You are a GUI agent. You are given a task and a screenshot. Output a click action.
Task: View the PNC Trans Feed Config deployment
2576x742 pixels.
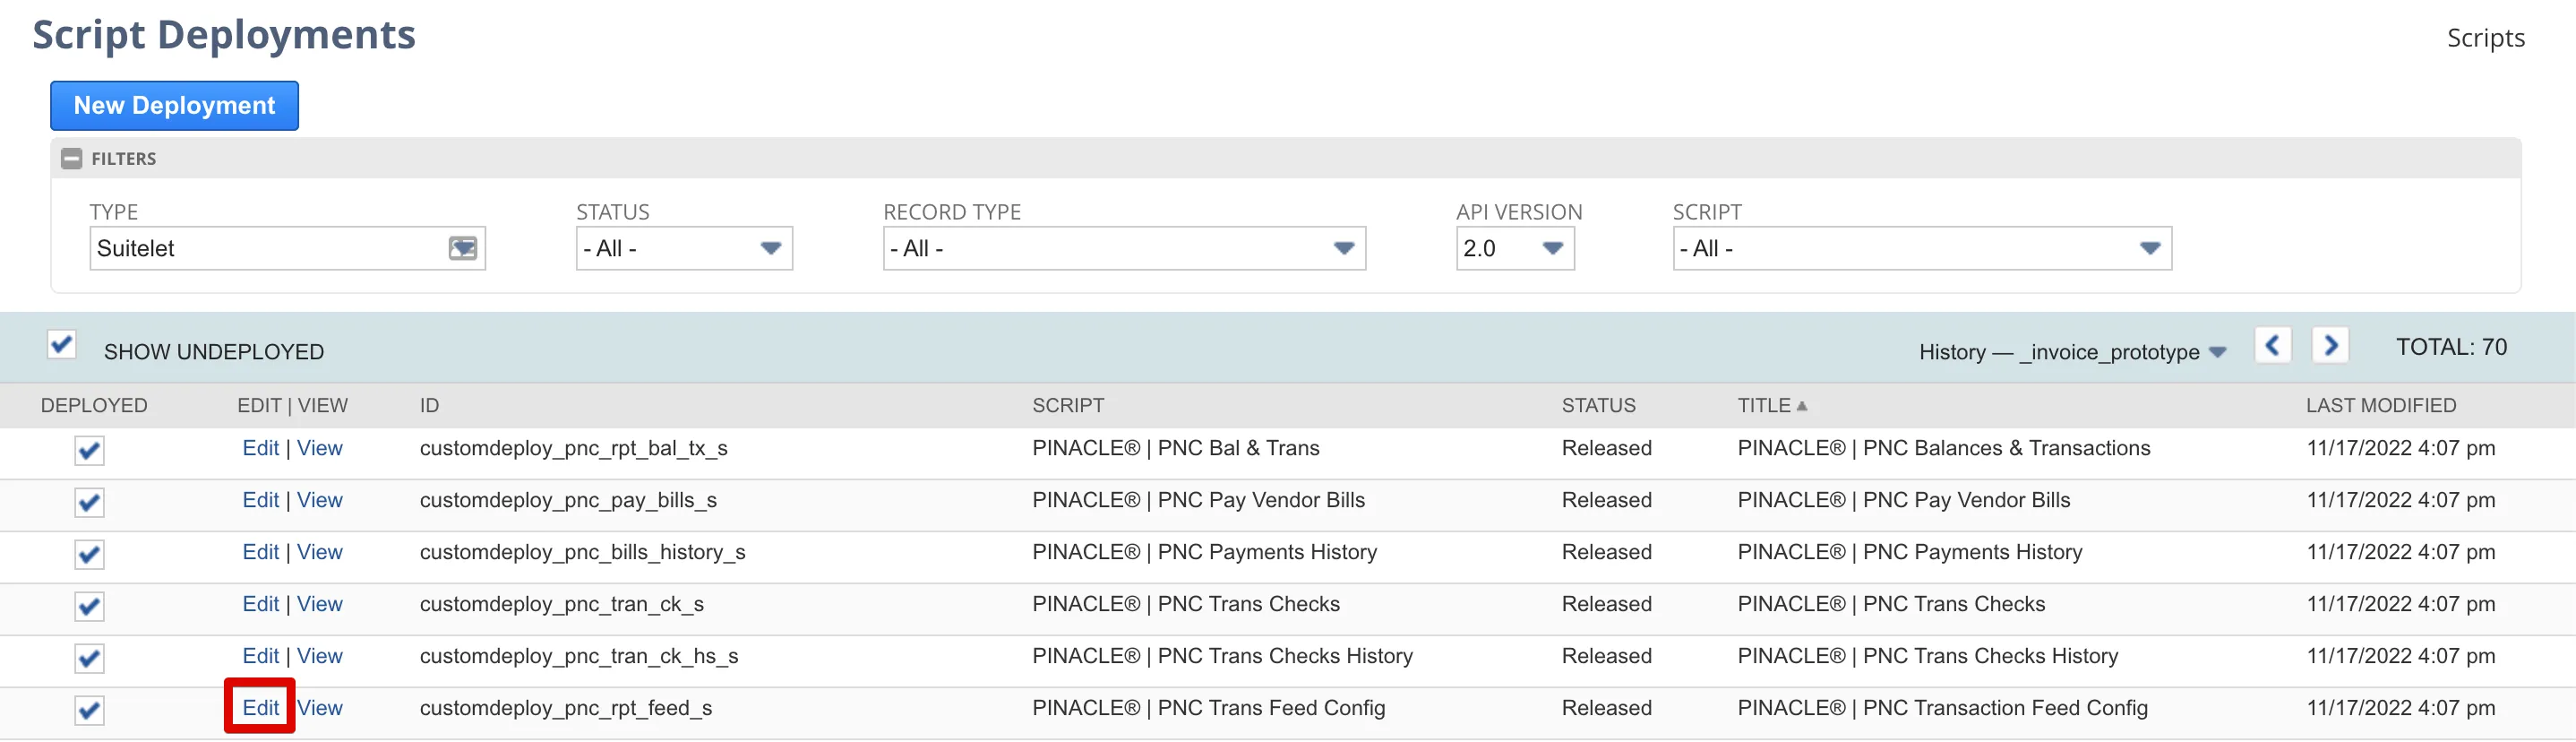tap(320, 708)
